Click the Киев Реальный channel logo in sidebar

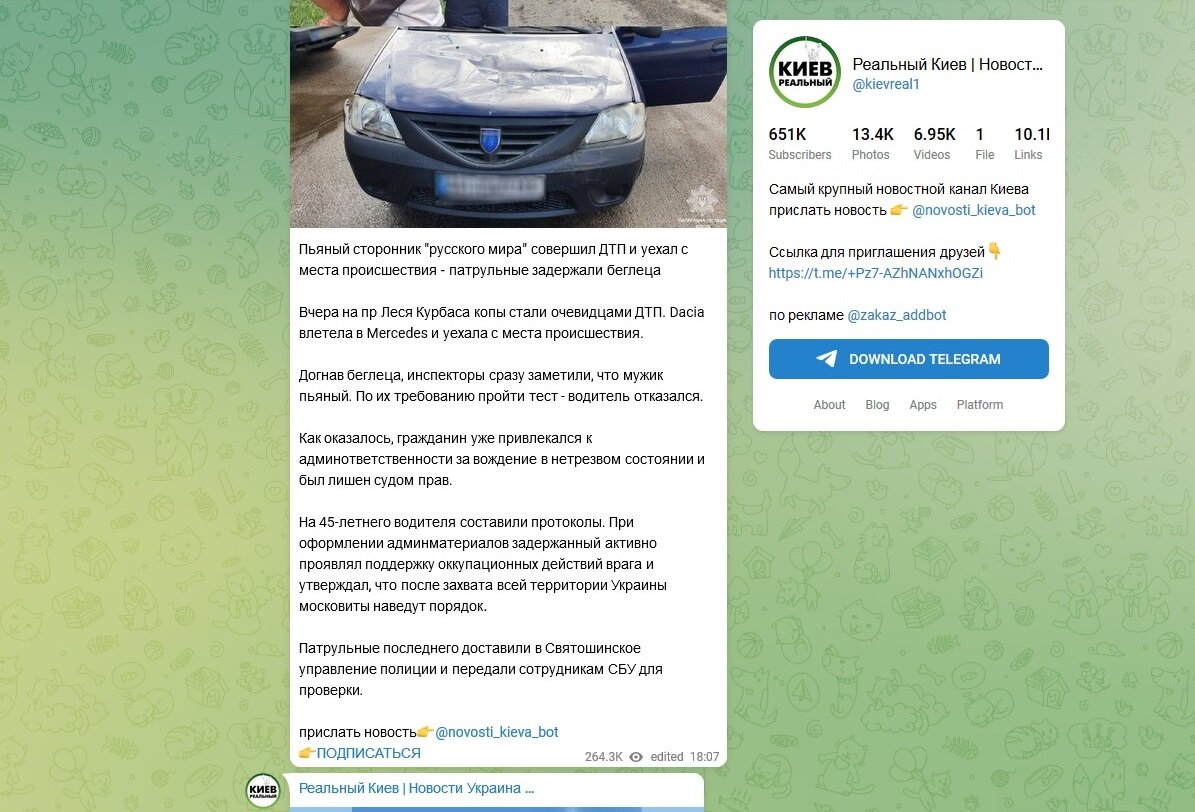(x=804, y=72)
